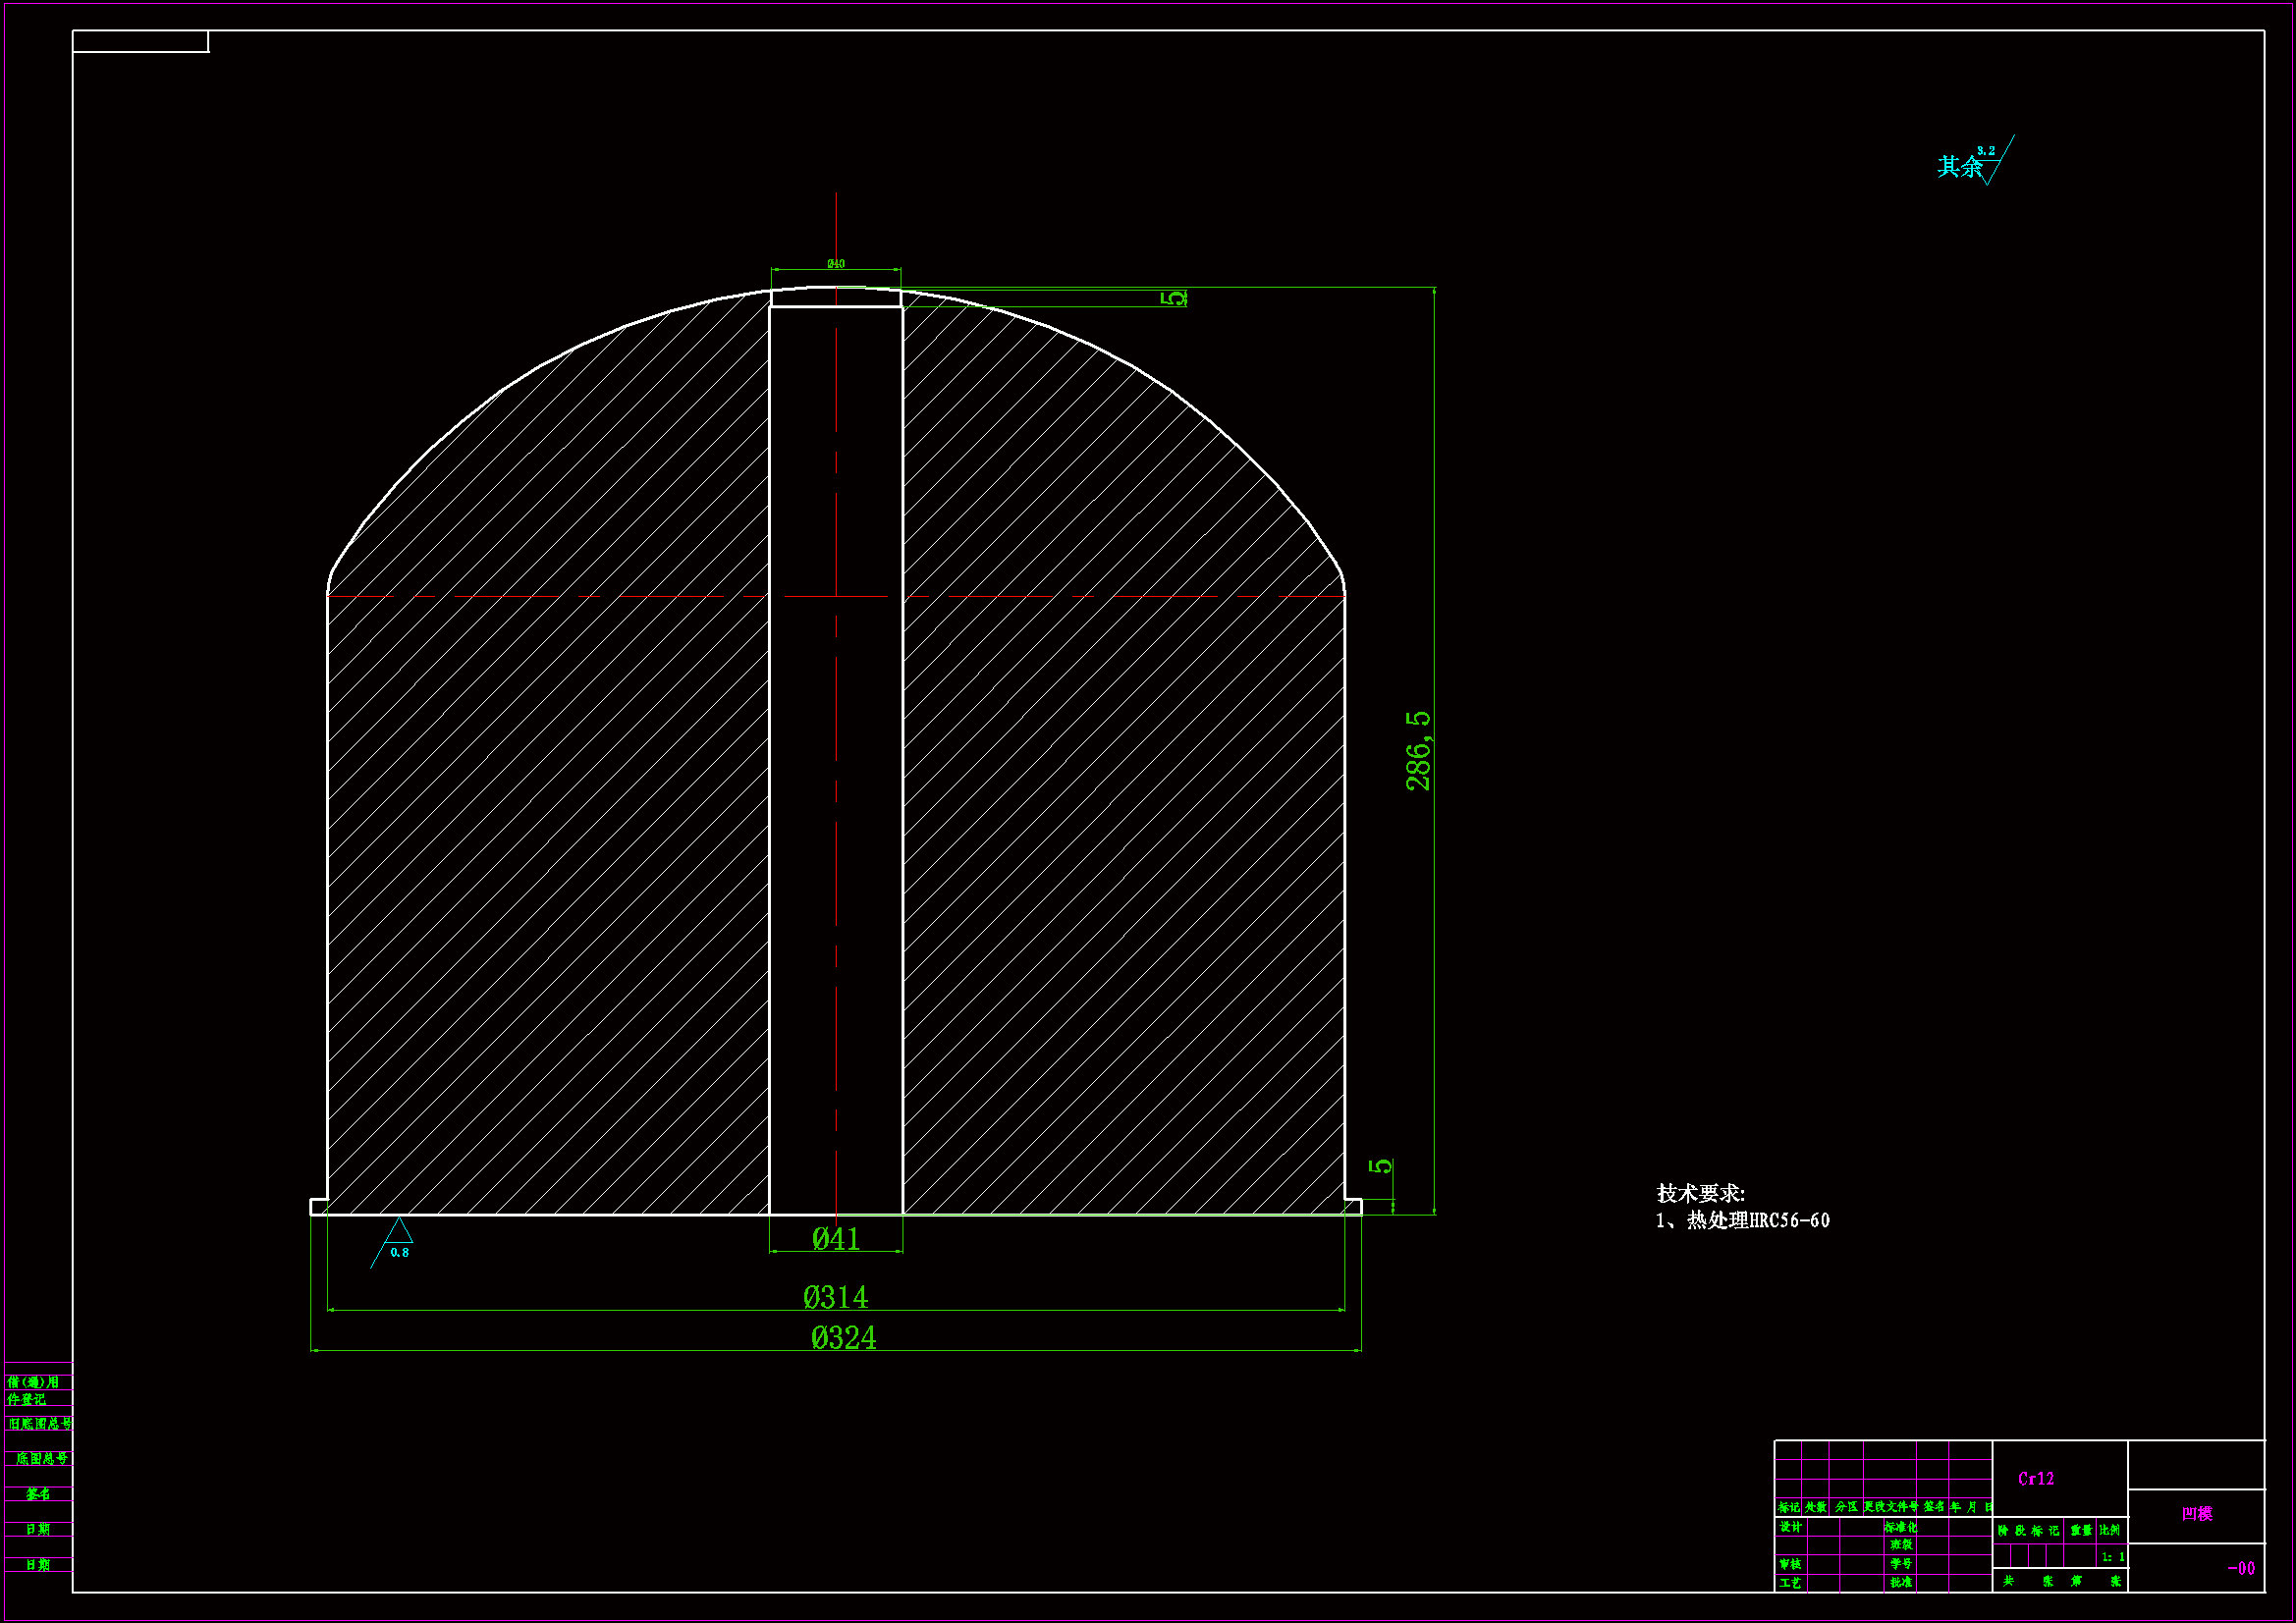Click the empty box at top-left corner
2296x1623 pixels.
(140, 41)
